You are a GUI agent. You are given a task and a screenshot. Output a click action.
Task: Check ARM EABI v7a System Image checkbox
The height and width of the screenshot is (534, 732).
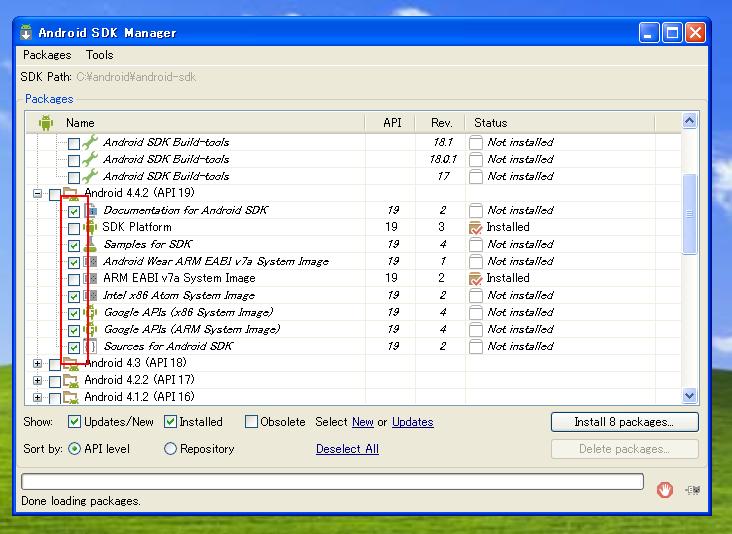click(74, 280)
